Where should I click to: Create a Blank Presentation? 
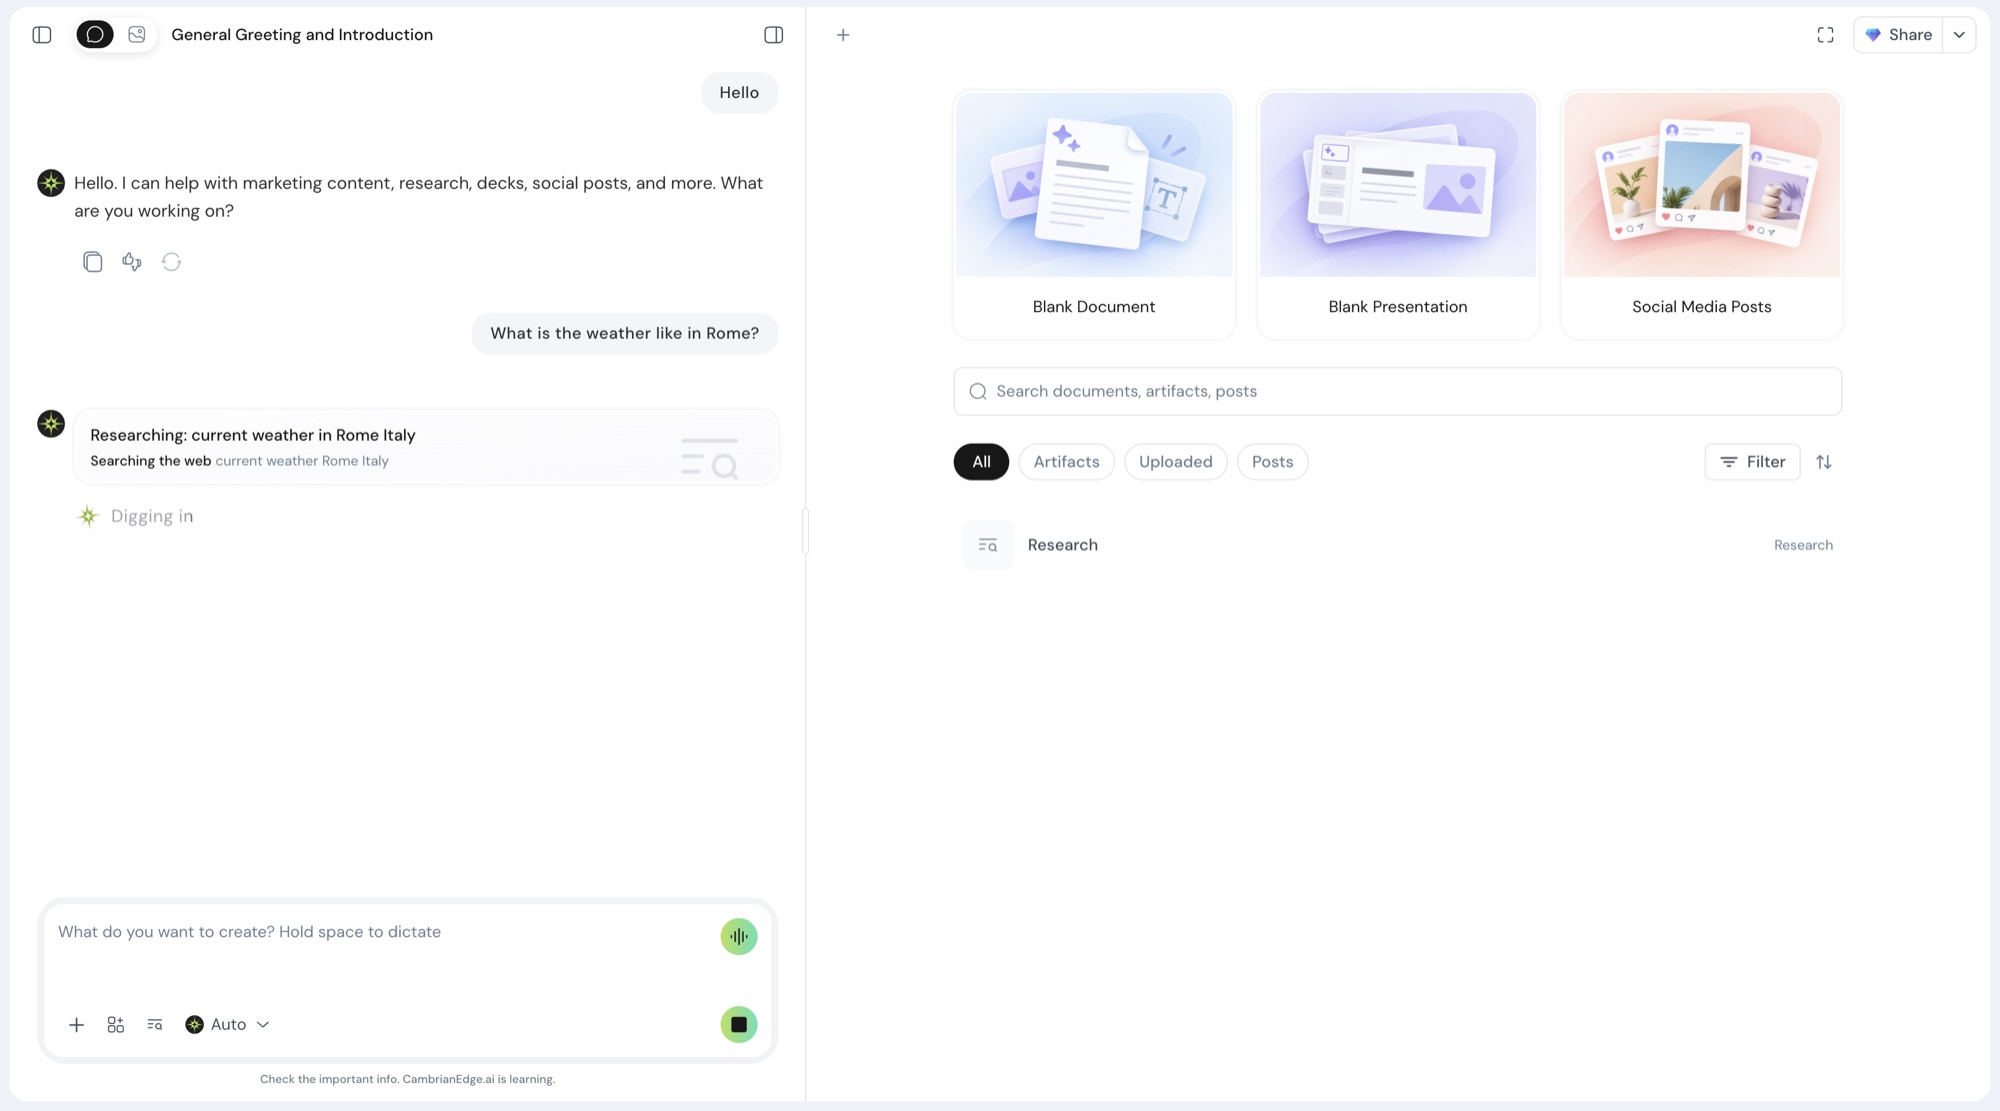[1398, 215]
